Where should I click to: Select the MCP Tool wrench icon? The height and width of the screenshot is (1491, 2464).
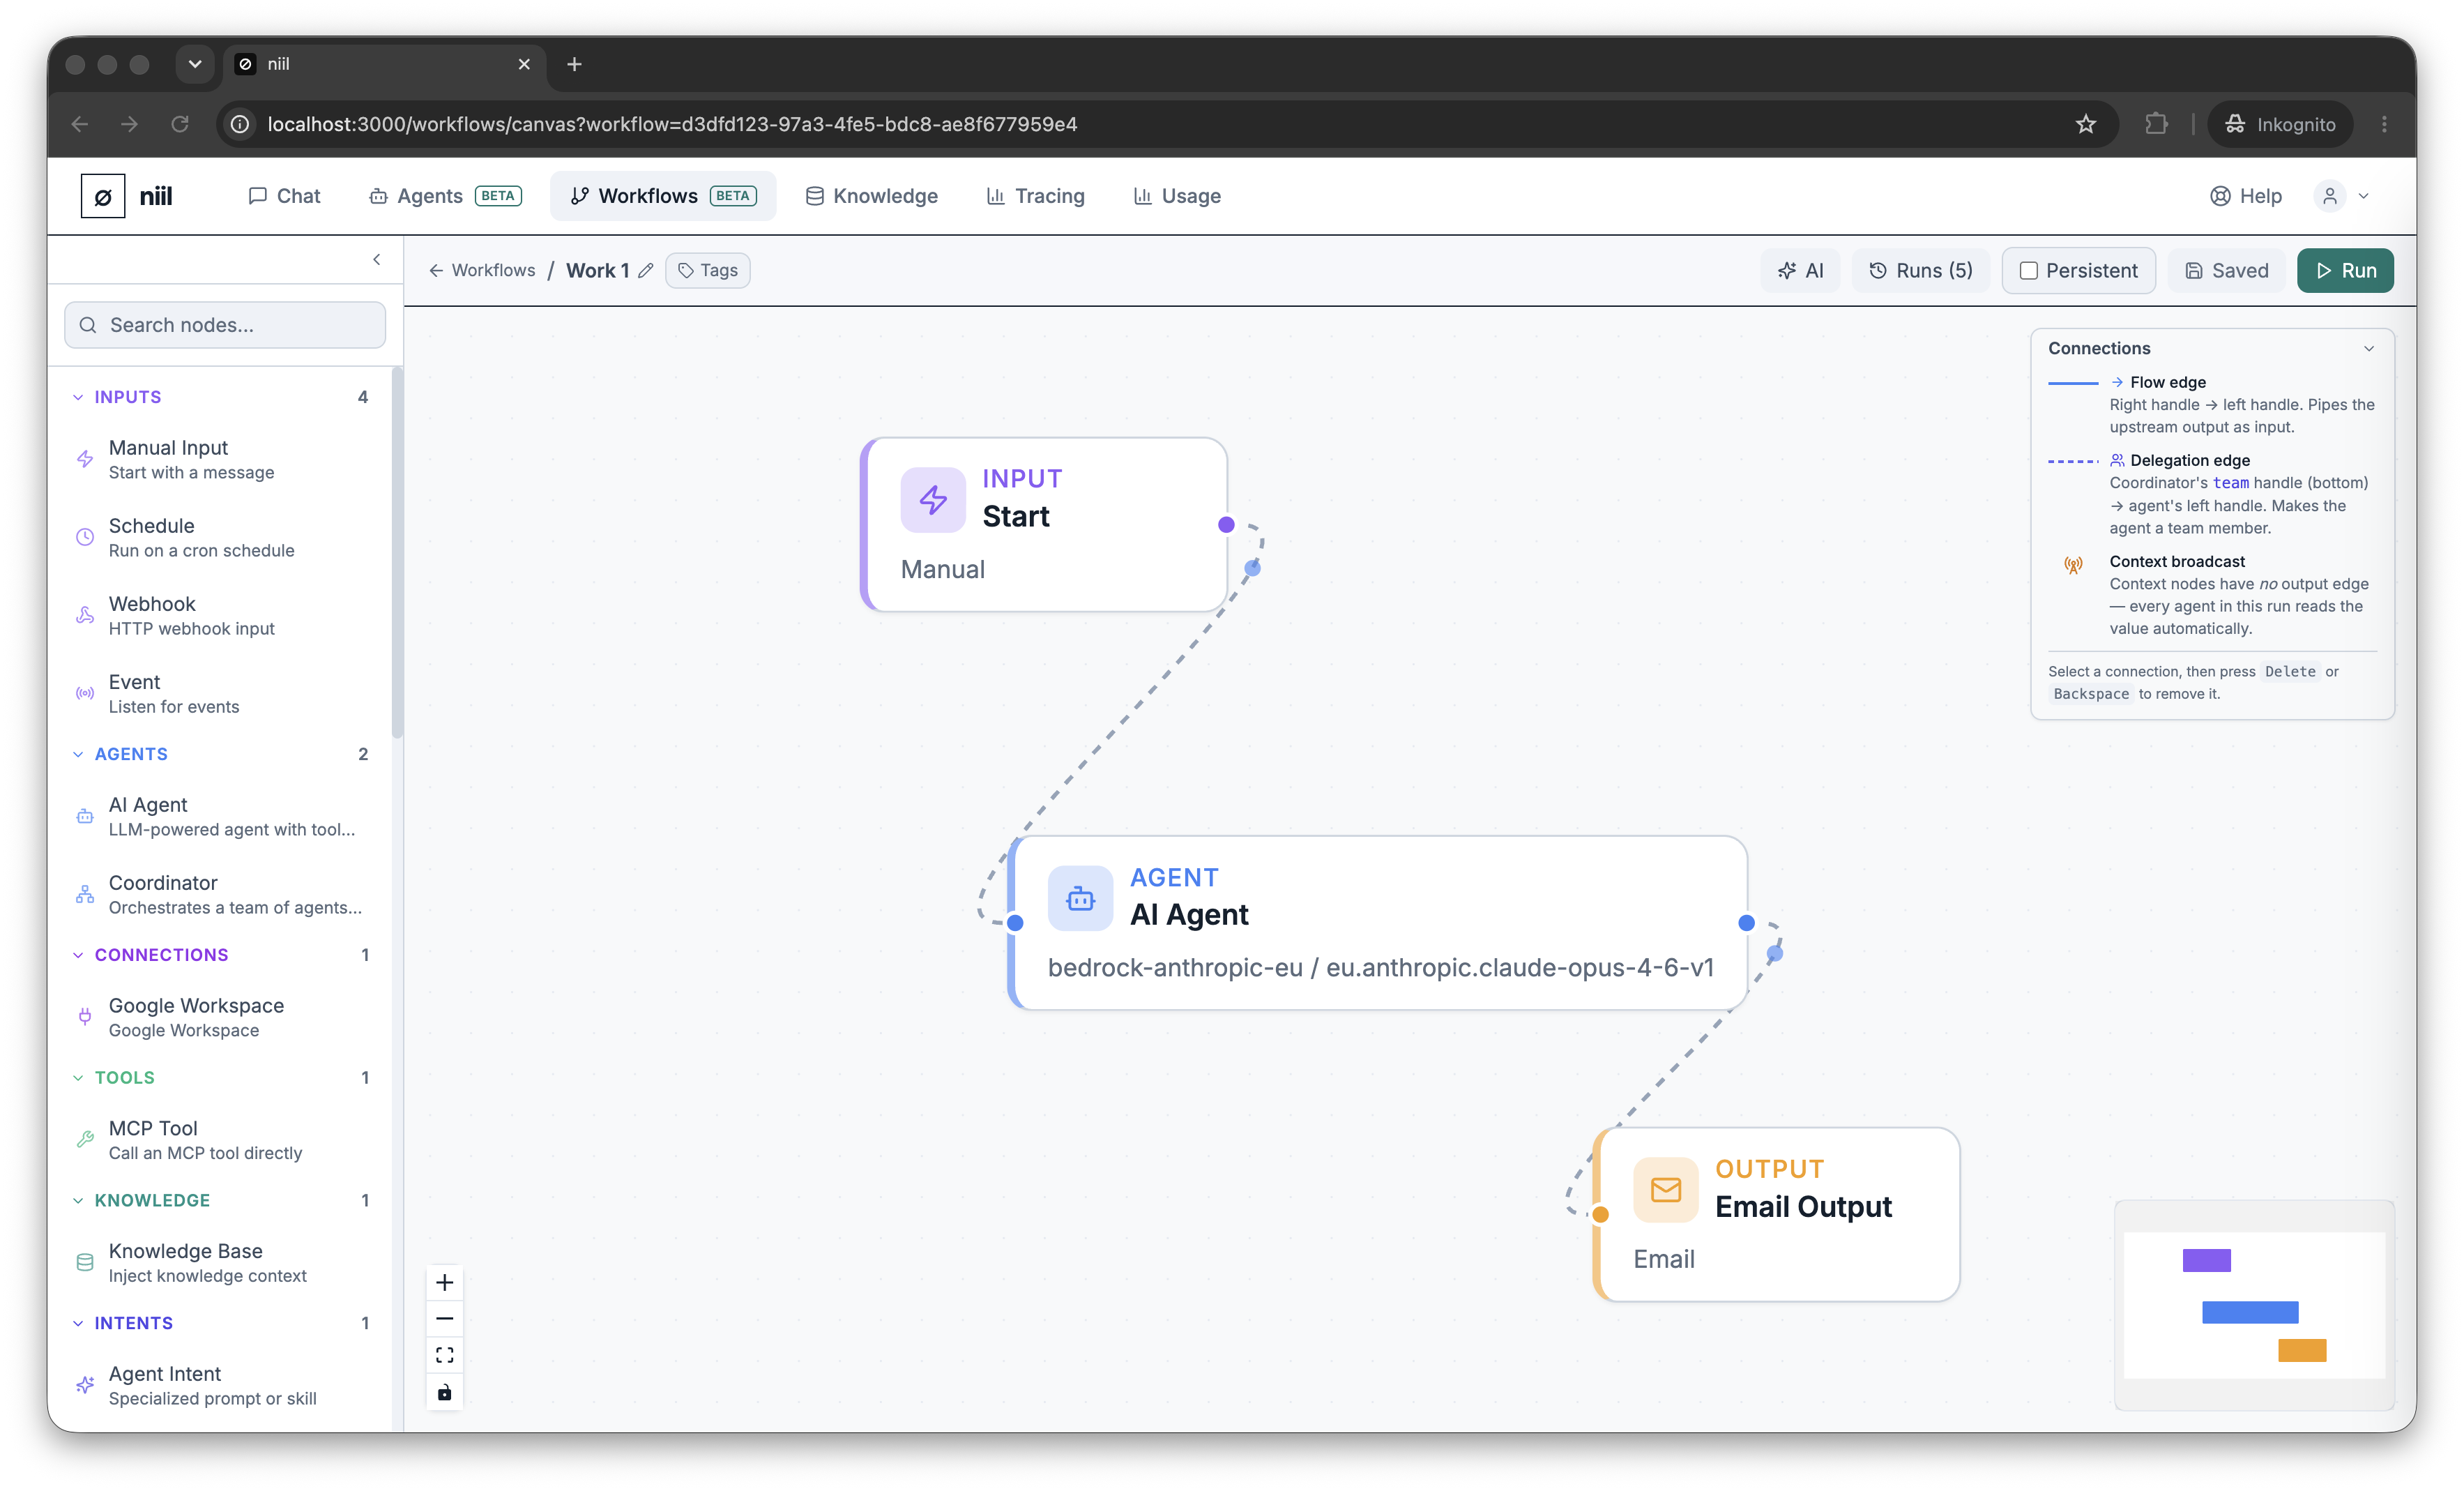(x=85, y=1139)
